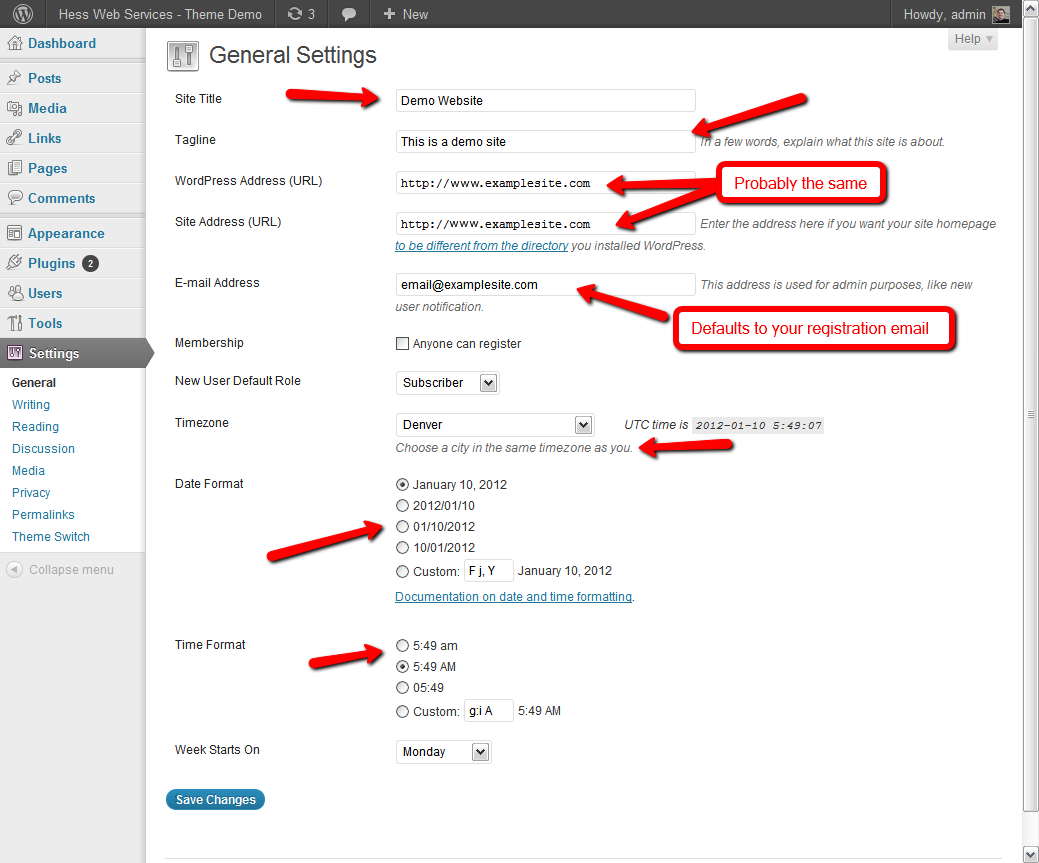Screen dimensions: 1039x863
Task: Click the custom time format text box
Action: point(488,711)
